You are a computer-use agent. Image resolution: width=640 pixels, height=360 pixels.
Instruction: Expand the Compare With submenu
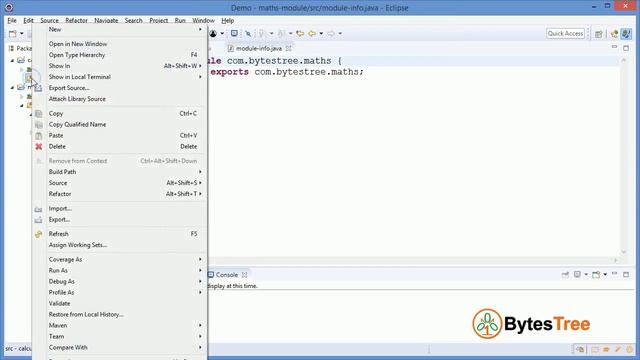point(120,347)
